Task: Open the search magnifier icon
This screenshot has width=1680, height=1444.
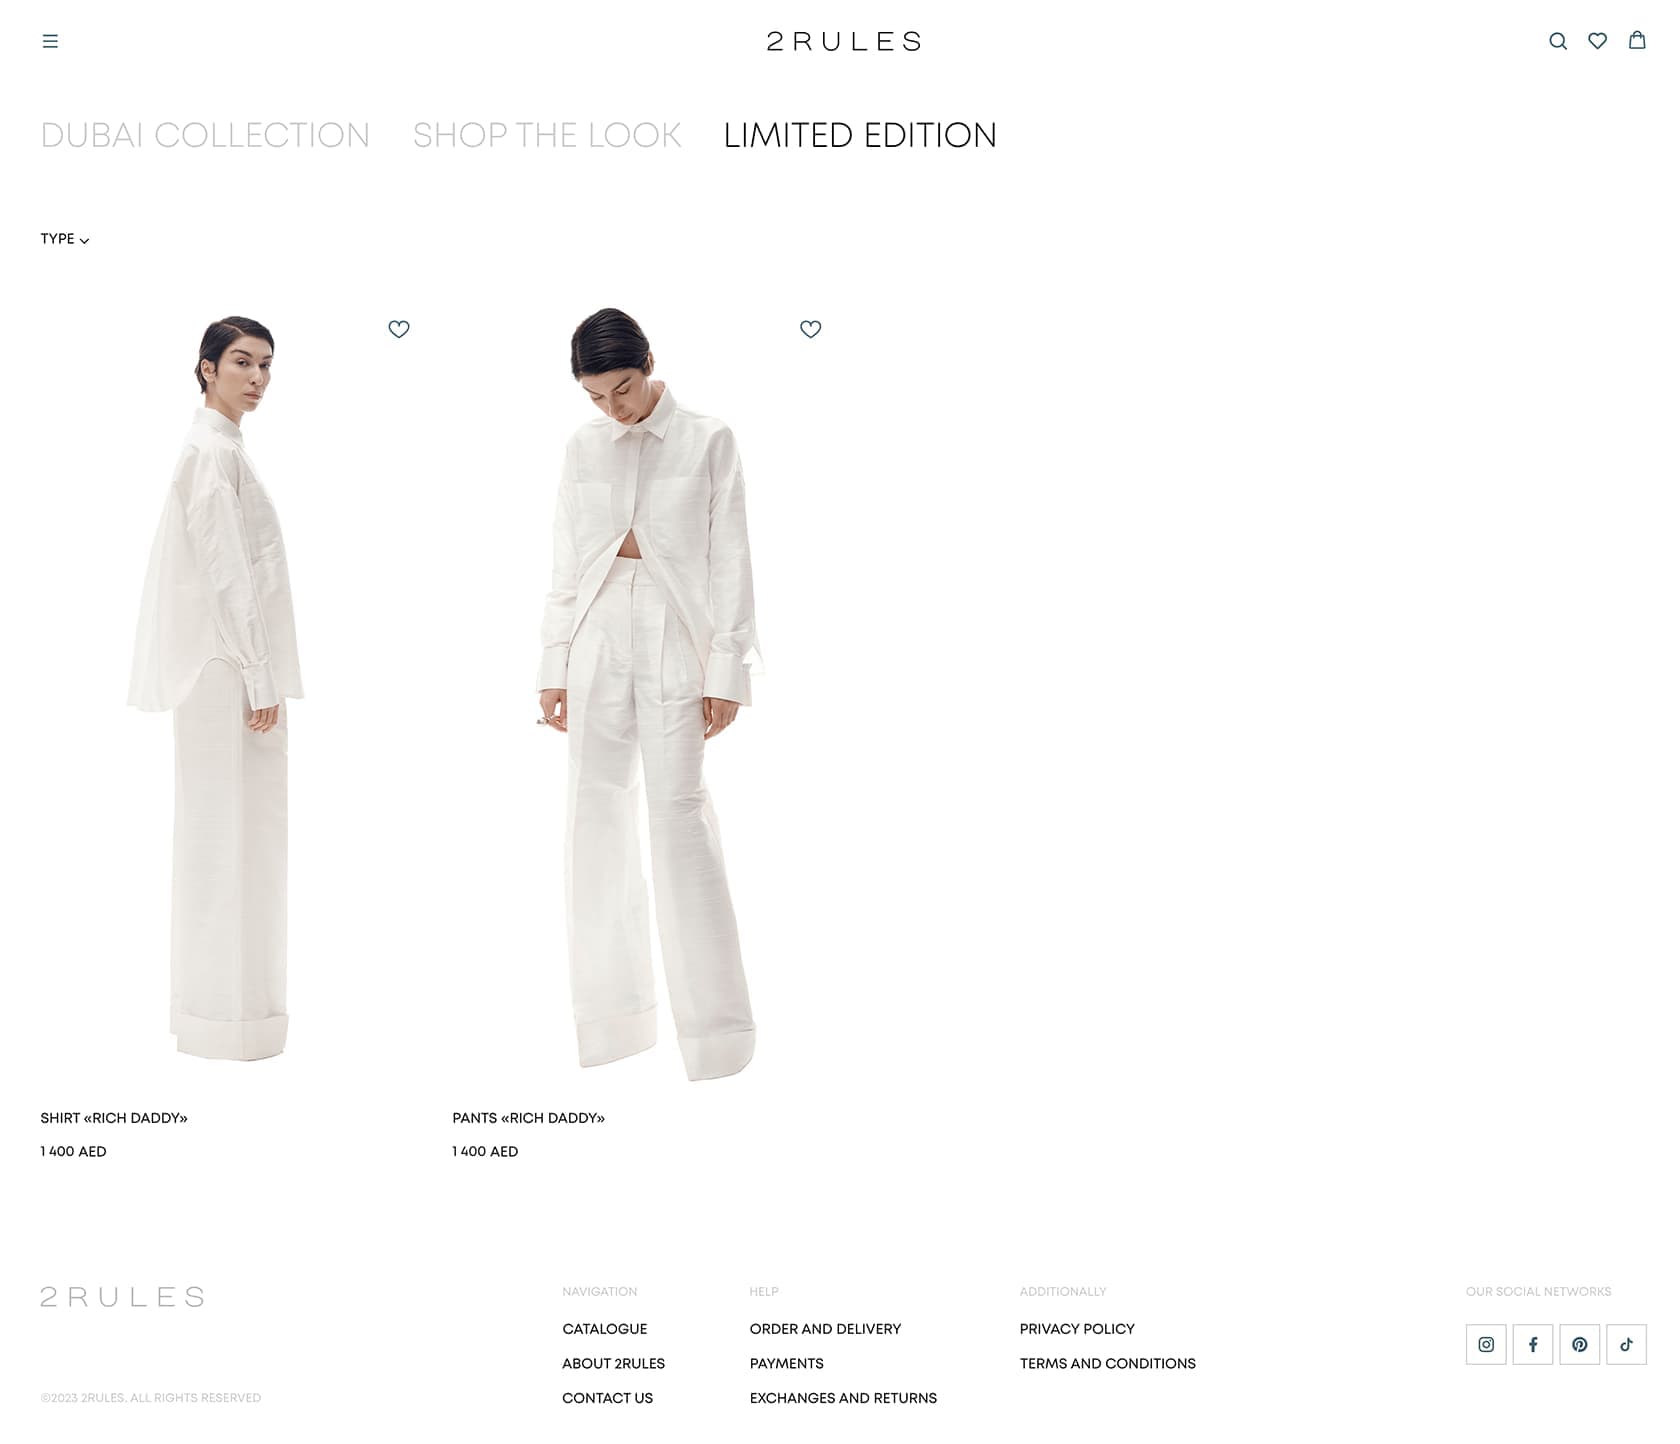Action: [1558, 41]
